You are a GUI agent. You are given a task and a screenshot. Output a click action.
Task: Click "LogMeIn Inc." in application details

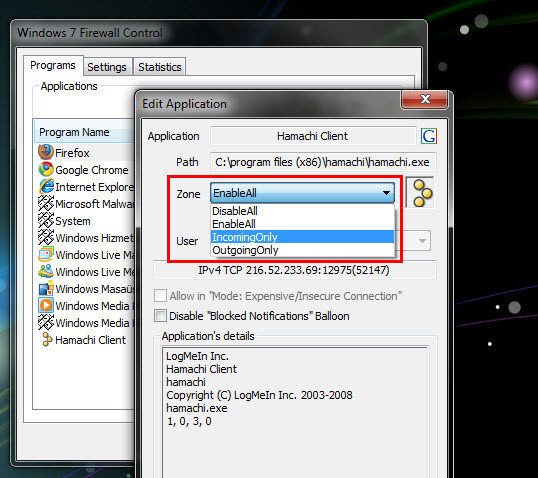[197, 356]
